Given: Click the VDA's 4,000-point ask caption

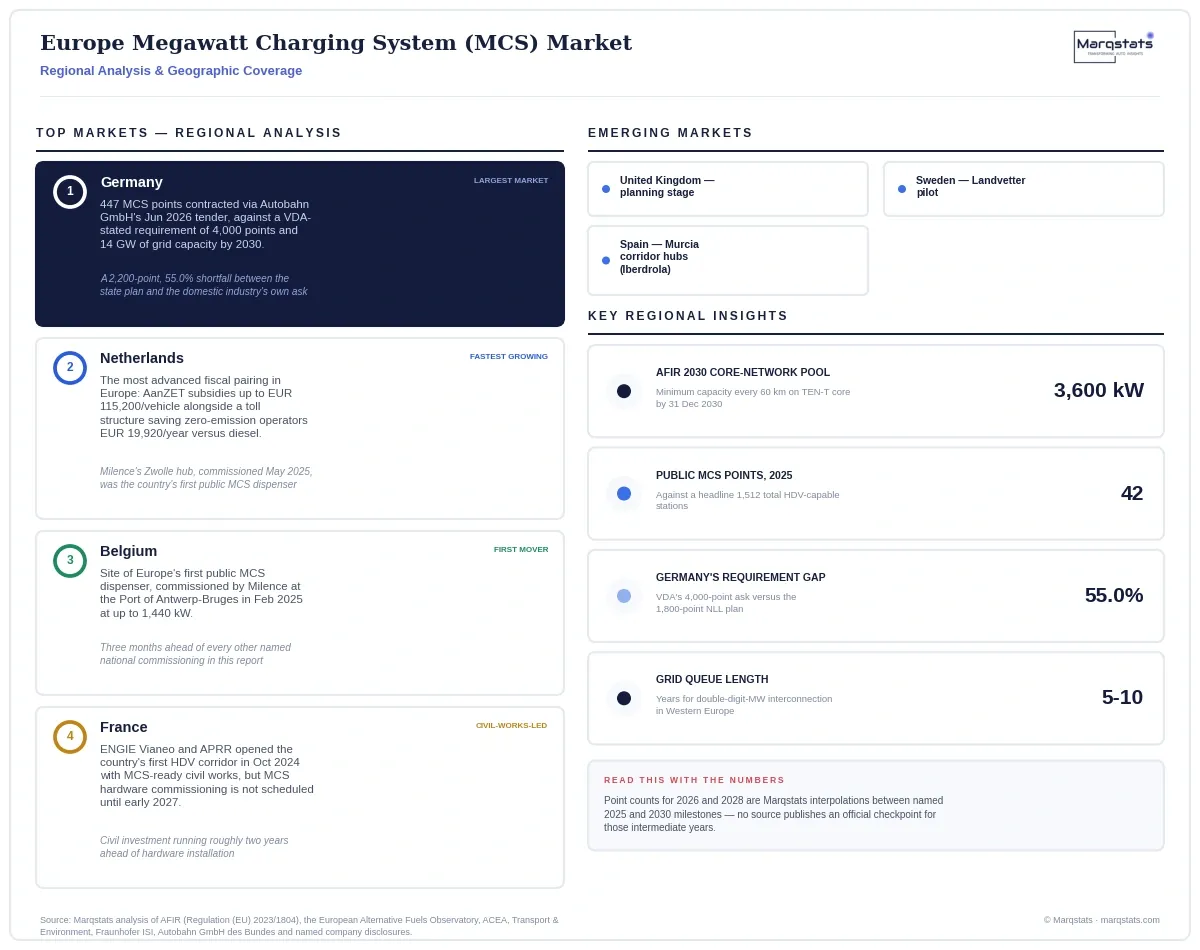Looking at the screenshot, I should click(727, 603).
